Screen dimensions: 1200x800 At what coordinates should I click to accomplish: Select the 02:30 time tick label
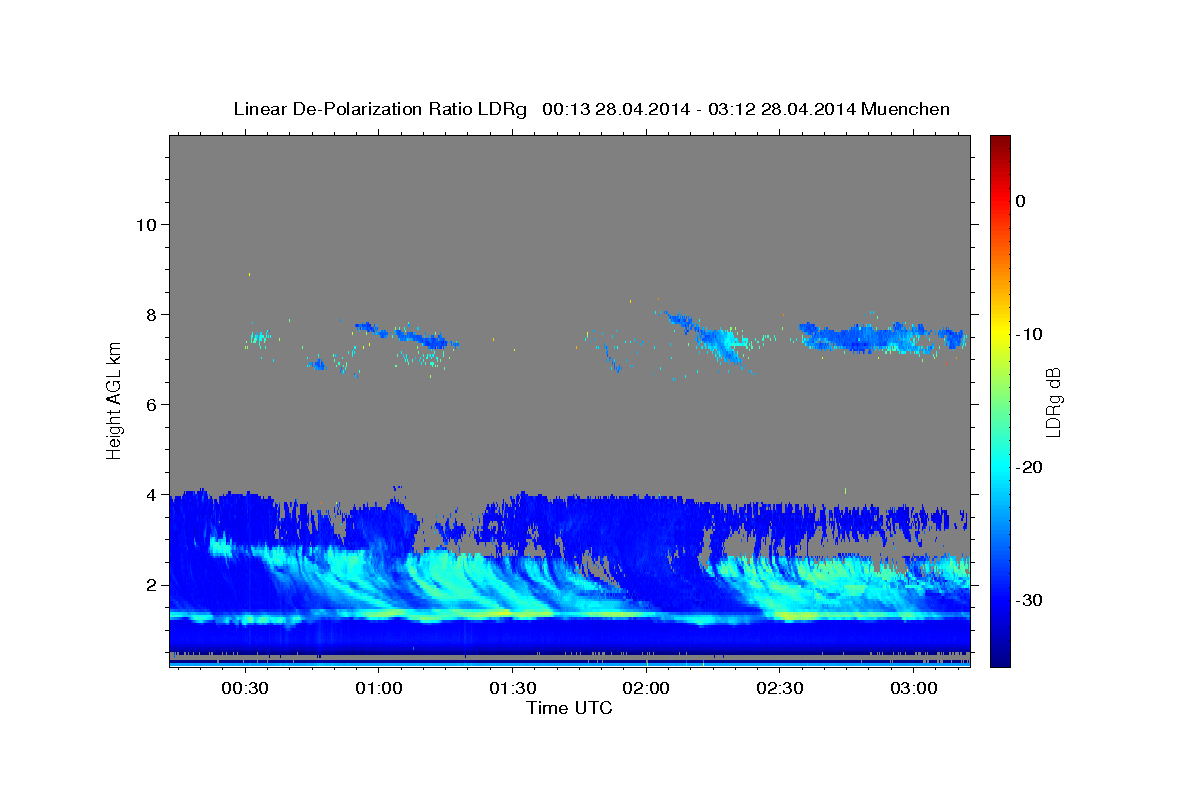tap(780, 689)
